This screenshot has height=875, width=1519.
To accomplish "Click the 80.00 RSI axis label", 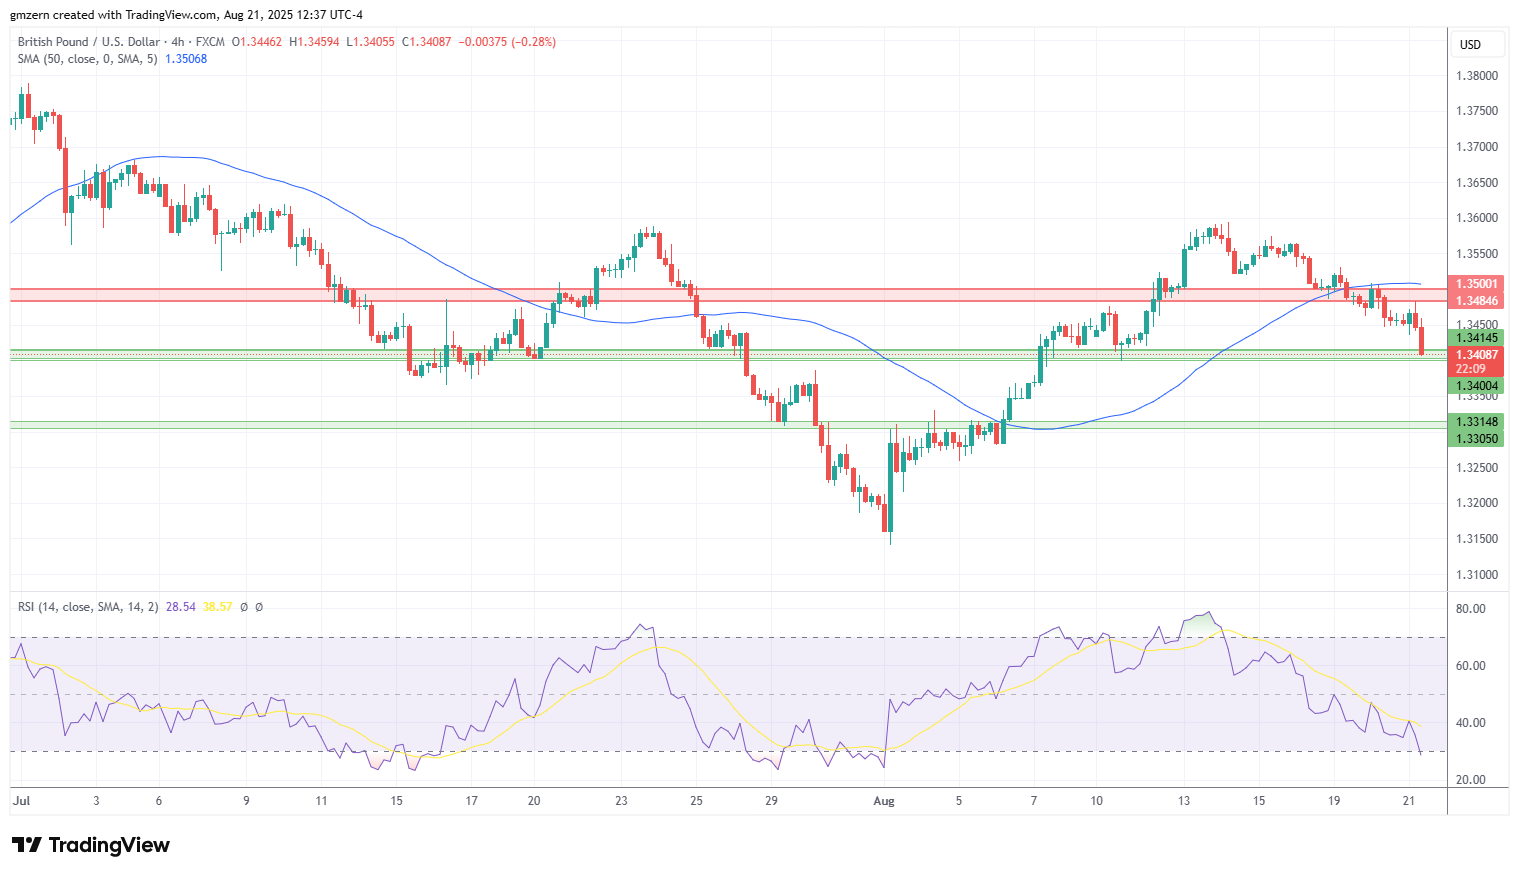I will (1471, 609).
